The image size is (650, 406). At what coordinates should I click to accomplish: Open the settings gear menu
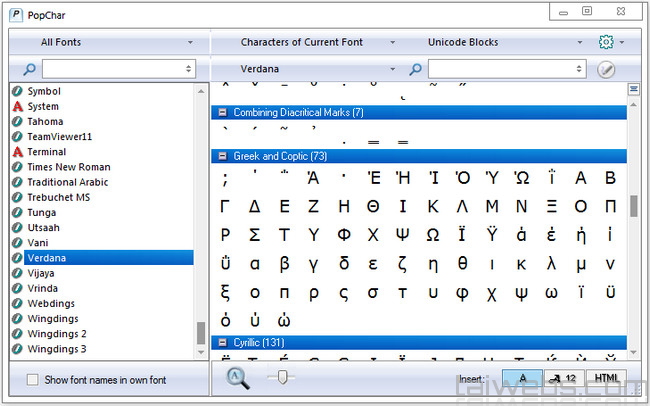[604, 43]
